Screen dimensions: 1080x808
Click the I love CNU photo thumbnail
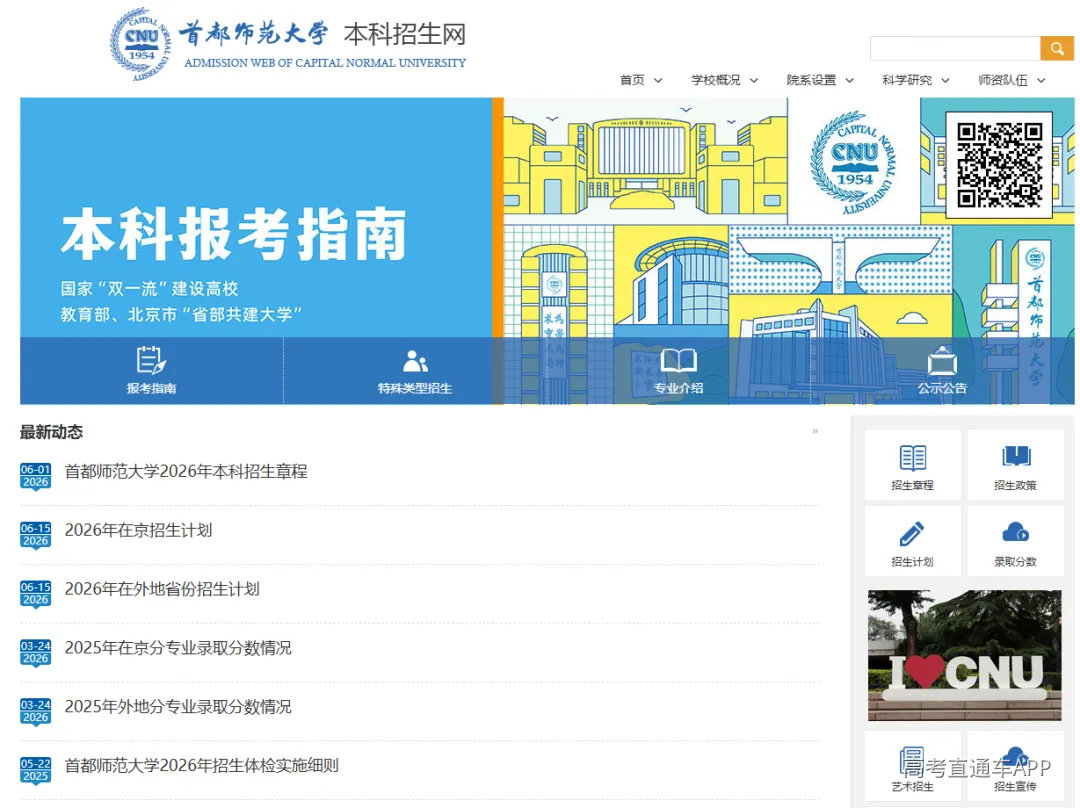click(964, 655)
